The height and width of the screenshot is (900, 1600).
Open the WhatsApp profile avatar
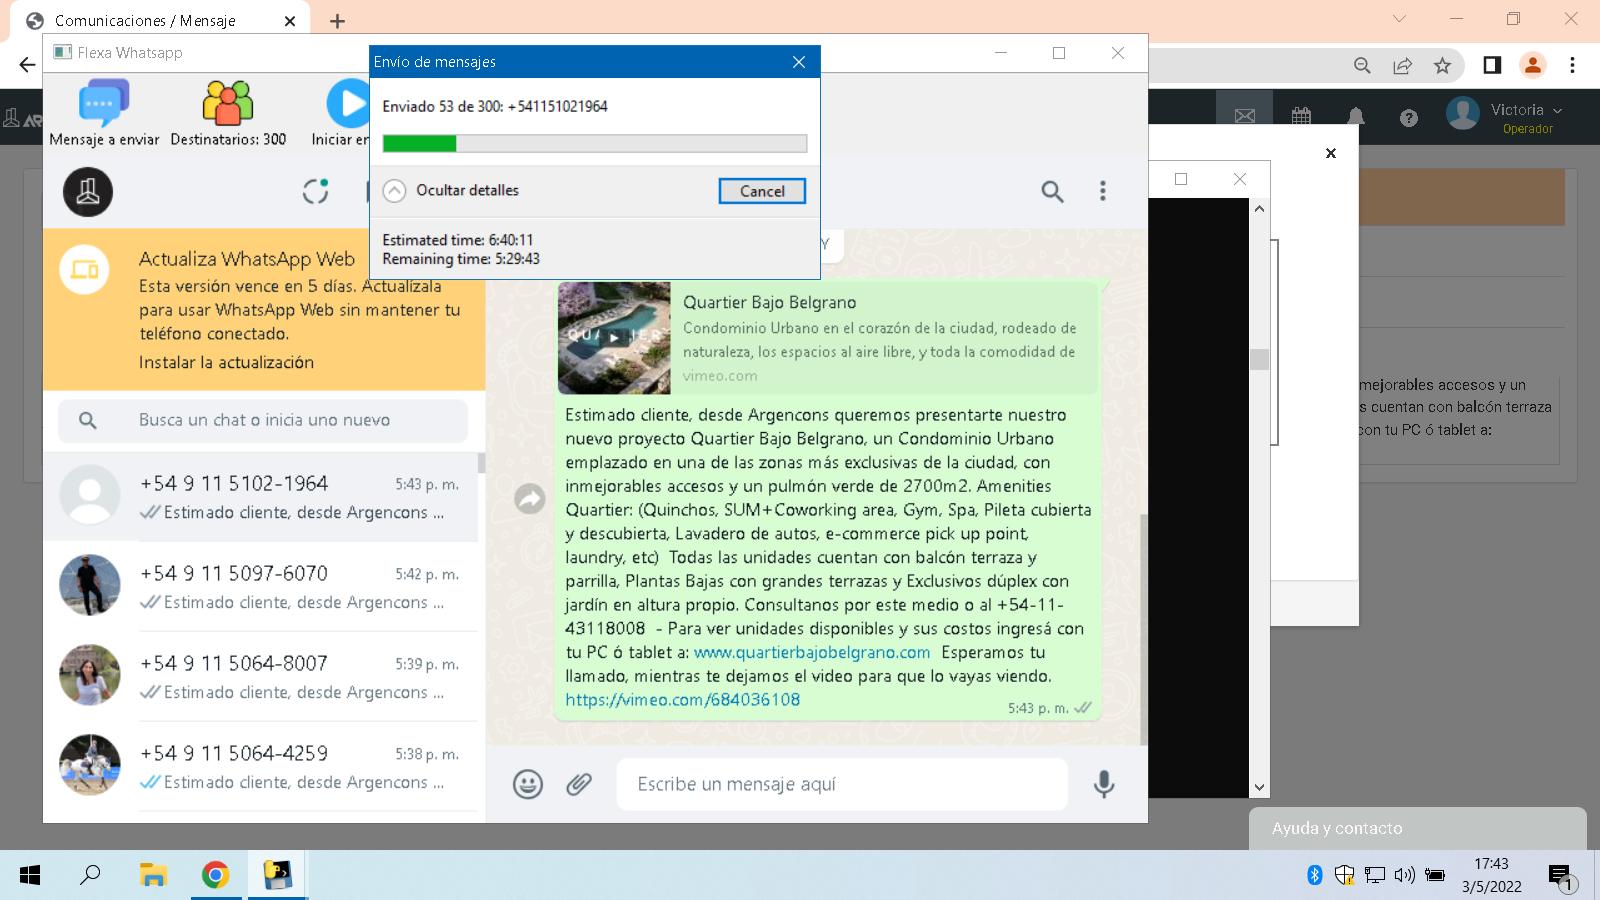click(x=88, y=191)
